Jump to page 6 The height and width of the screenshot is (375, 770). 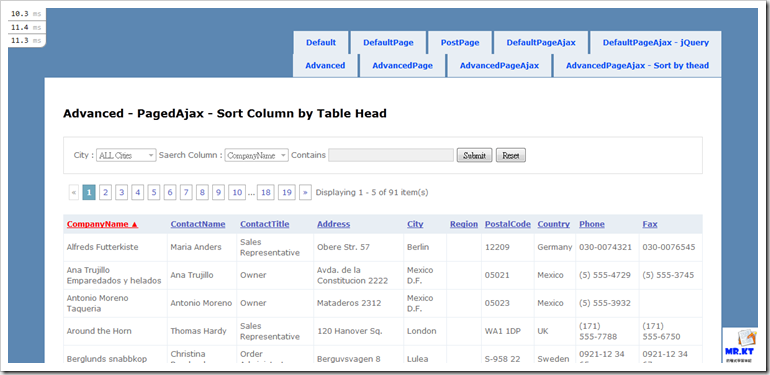170,192
